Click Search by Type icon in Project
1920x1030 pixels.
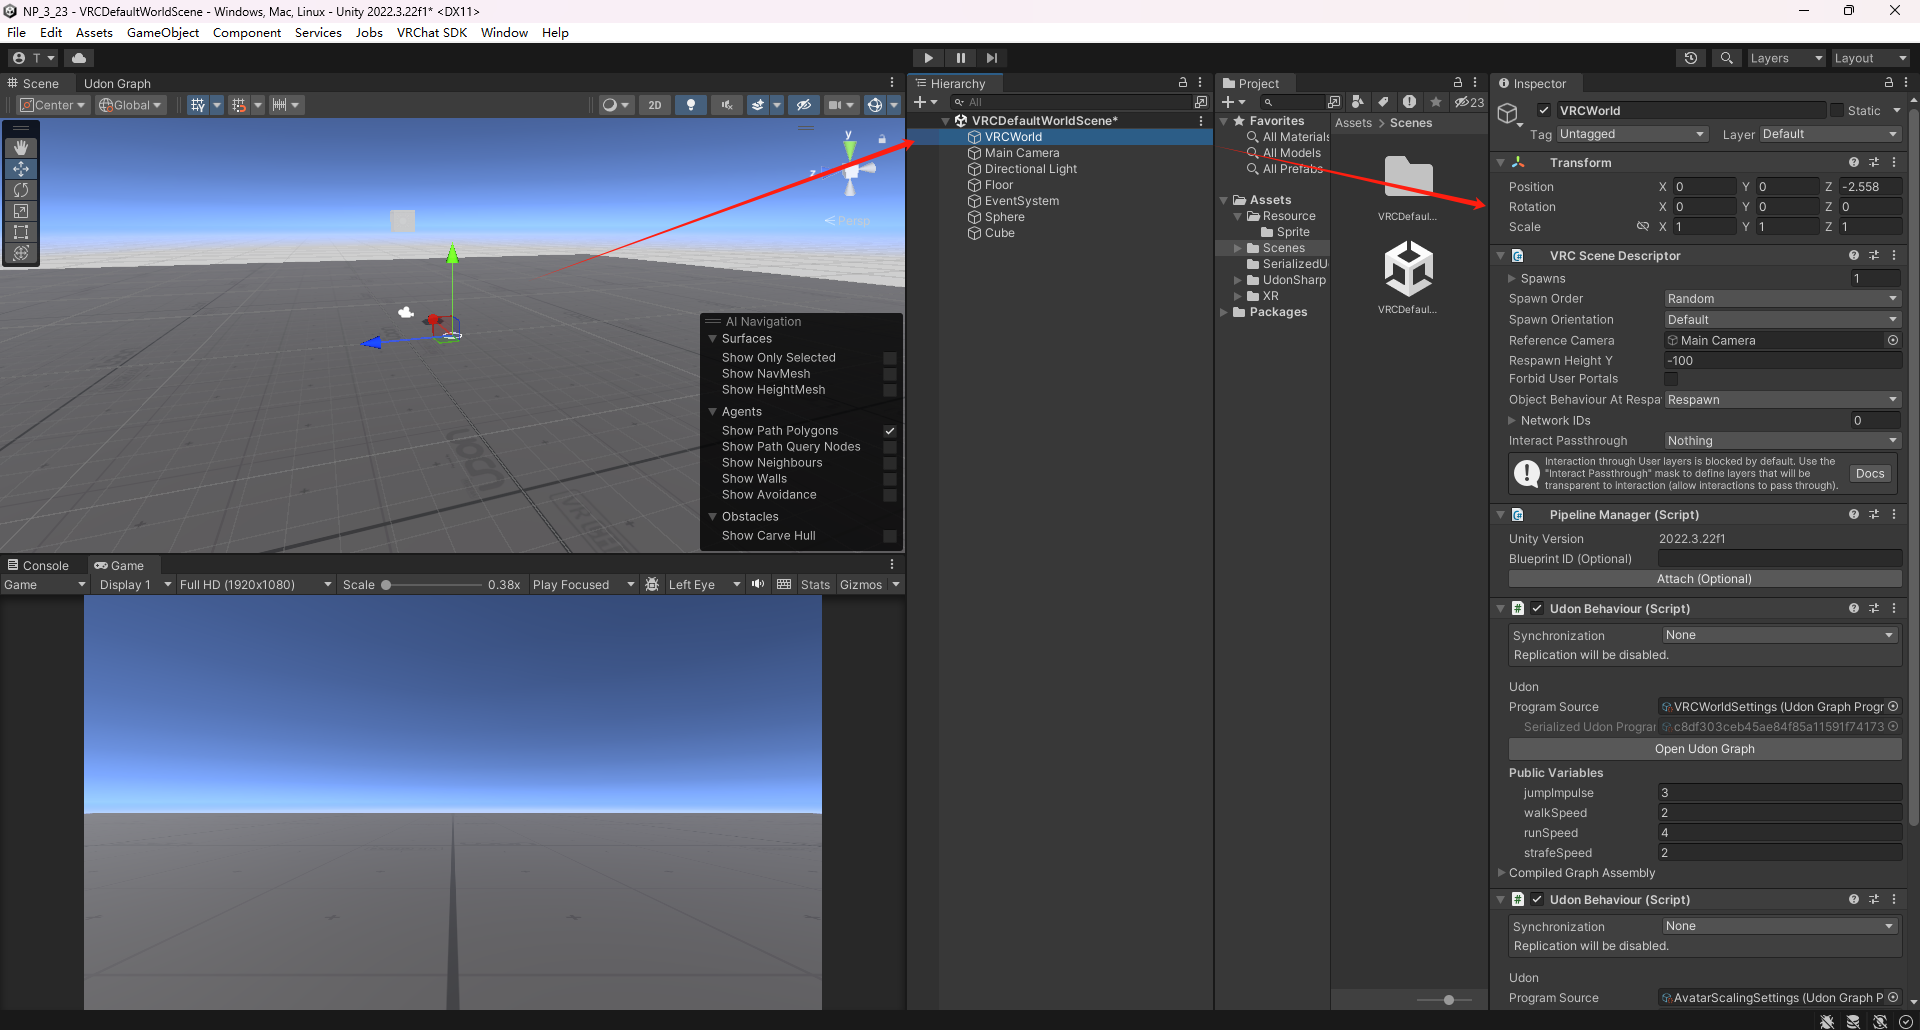(1357, 102)
